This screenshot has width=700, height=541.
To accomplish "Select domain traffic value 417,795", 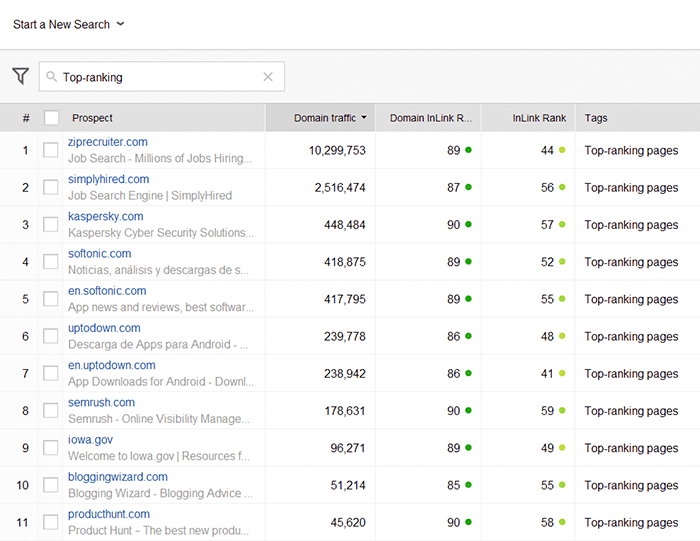I will click(345, 299).
